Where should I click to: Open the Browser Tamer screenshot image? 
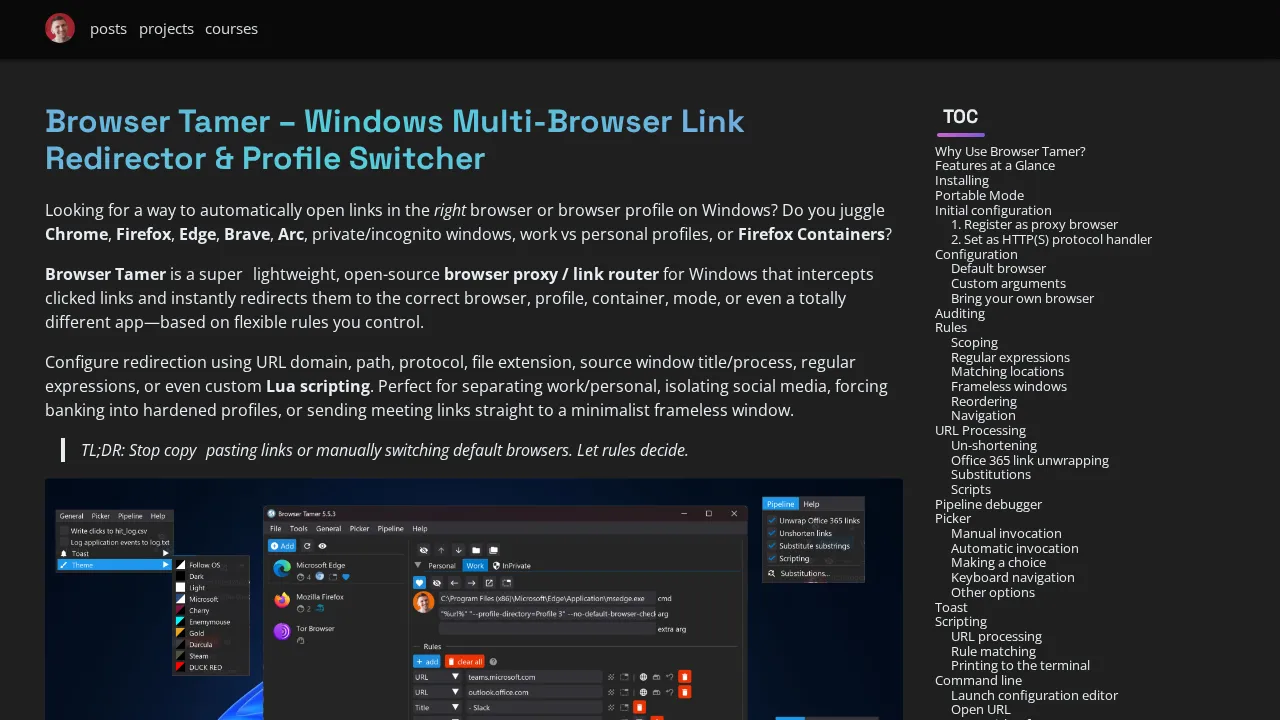(474, 599)
